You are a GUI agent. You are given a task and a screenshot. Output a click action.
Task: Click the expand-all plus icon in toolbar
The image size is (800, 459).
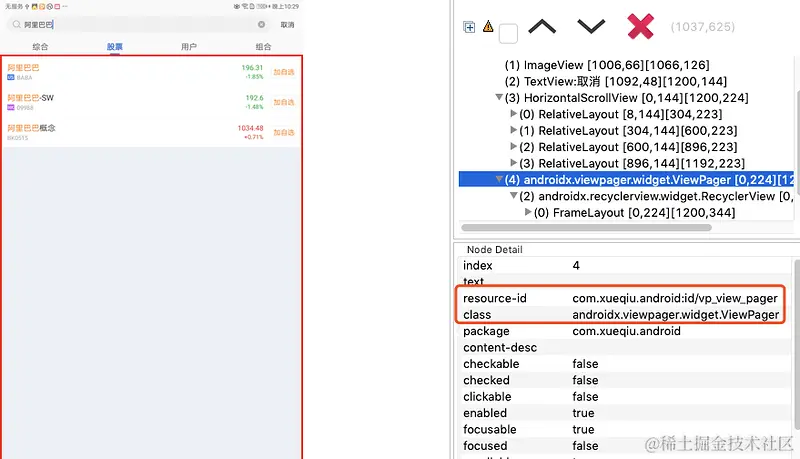469,27
